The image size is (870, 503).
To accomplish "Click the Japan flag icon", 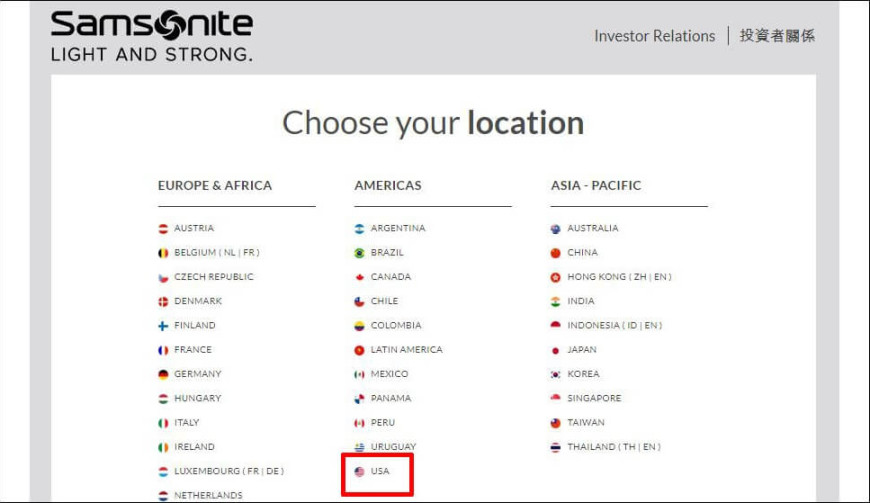I will 555,350.
